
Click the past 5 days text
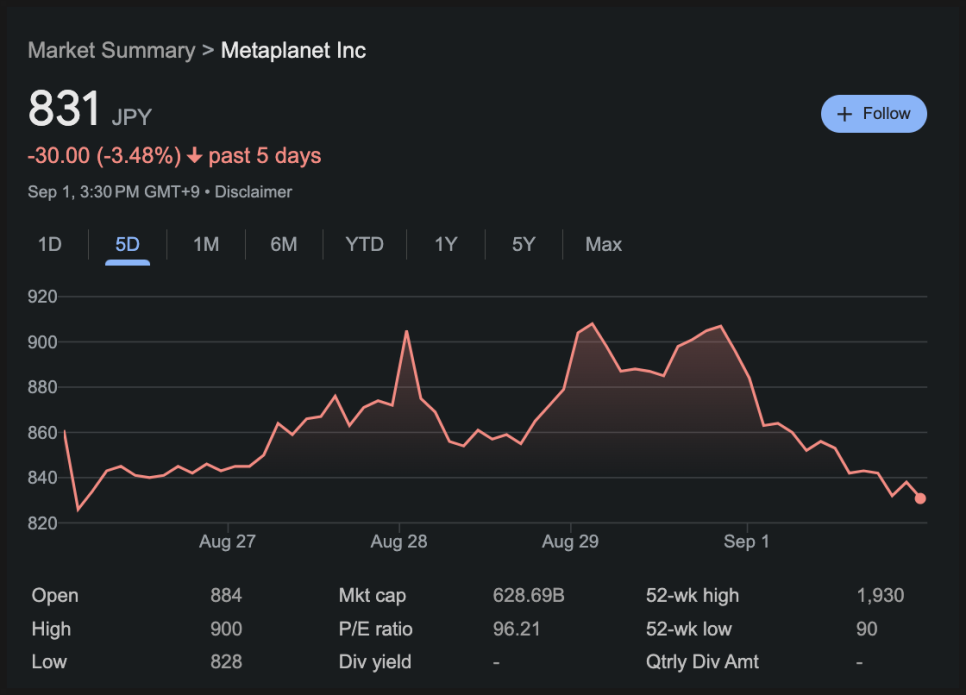265,156
